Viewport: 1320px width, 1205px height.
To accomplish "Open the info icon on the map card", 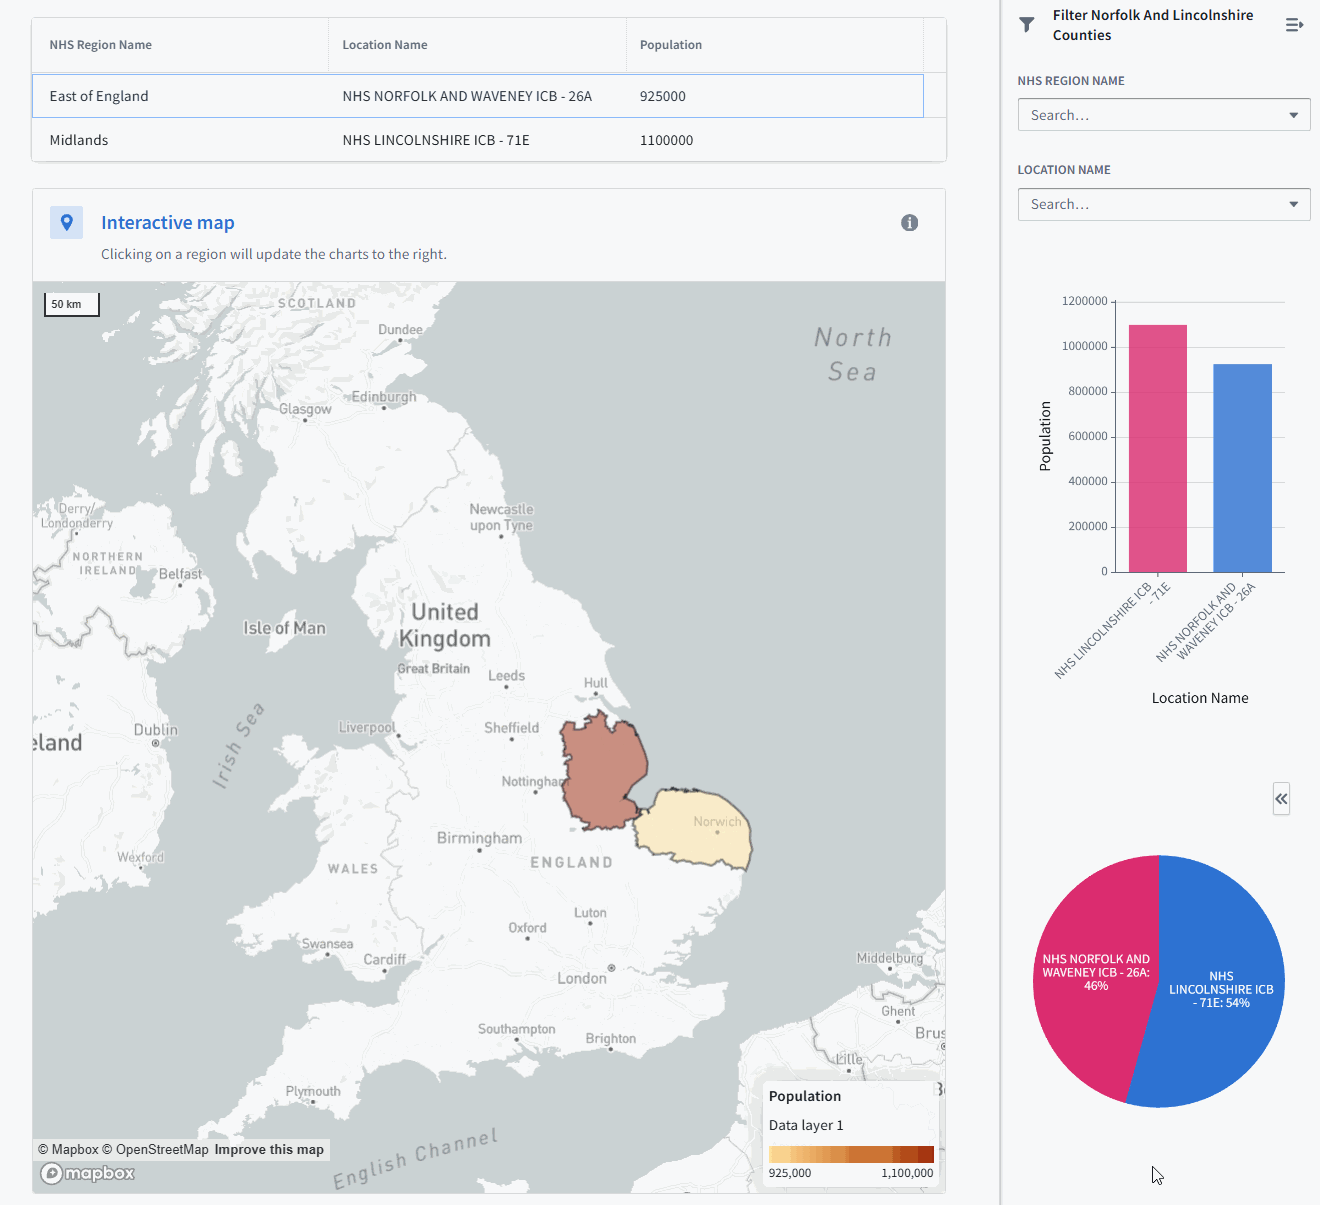I will point(909,222).
